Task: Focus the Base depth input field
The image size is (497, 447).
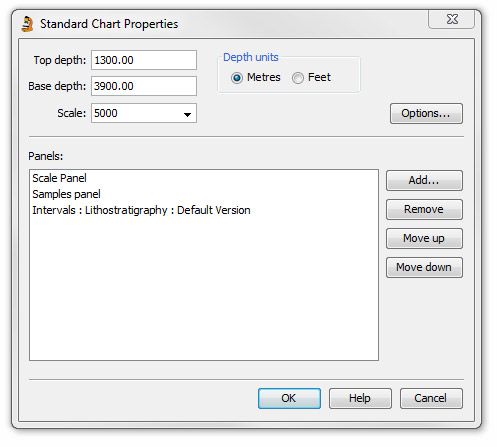Action: [144, 86]
